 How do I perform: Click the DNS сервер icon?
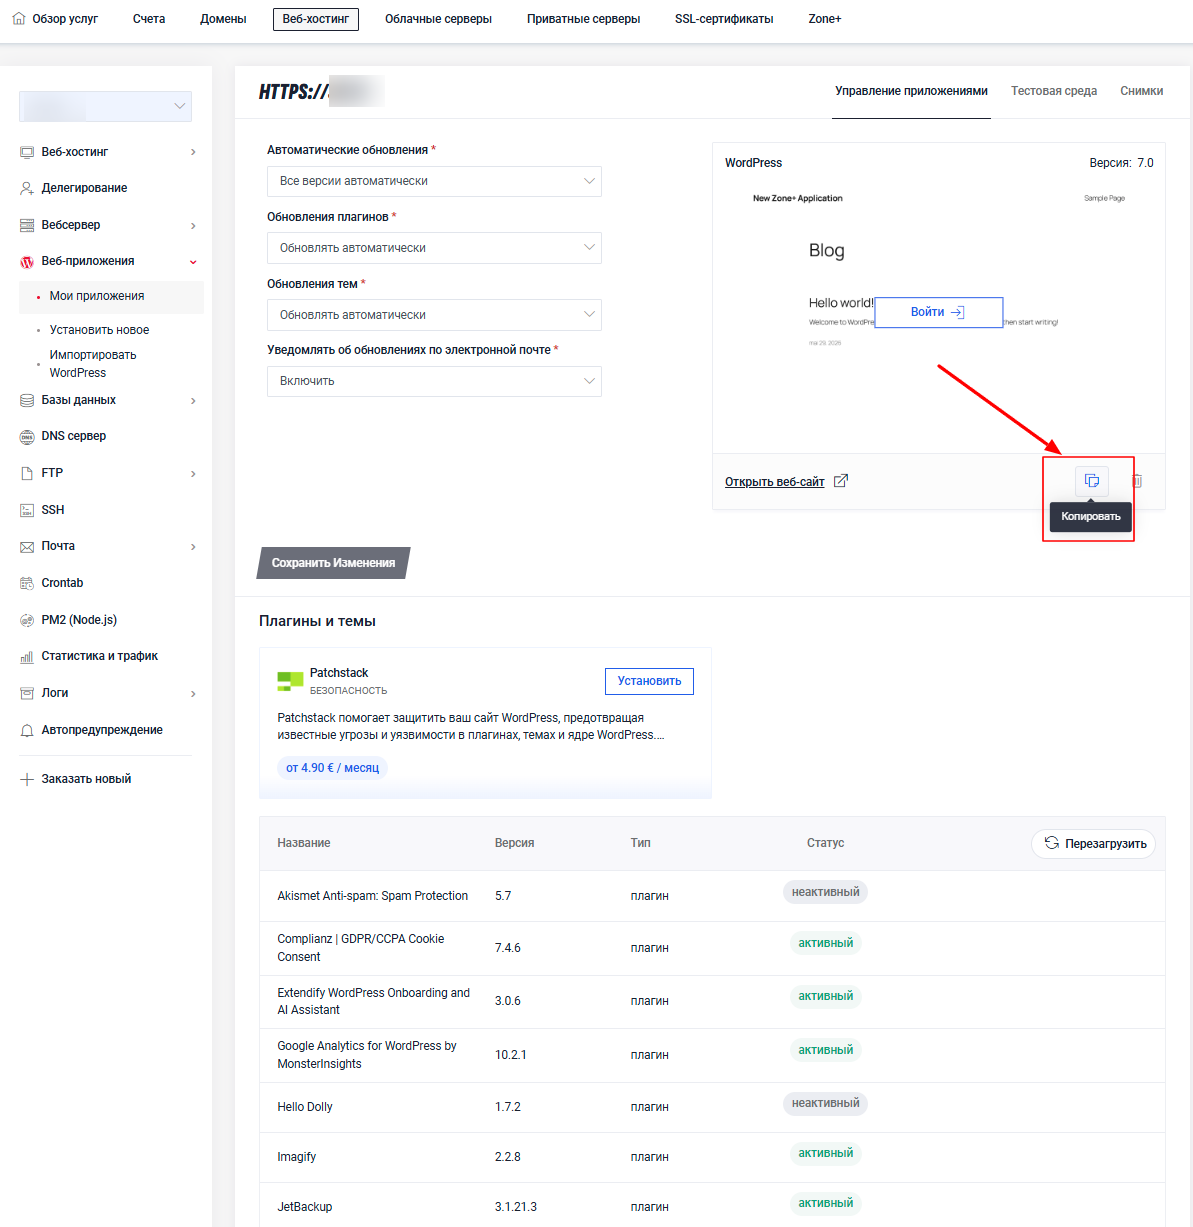pos(27,437)
